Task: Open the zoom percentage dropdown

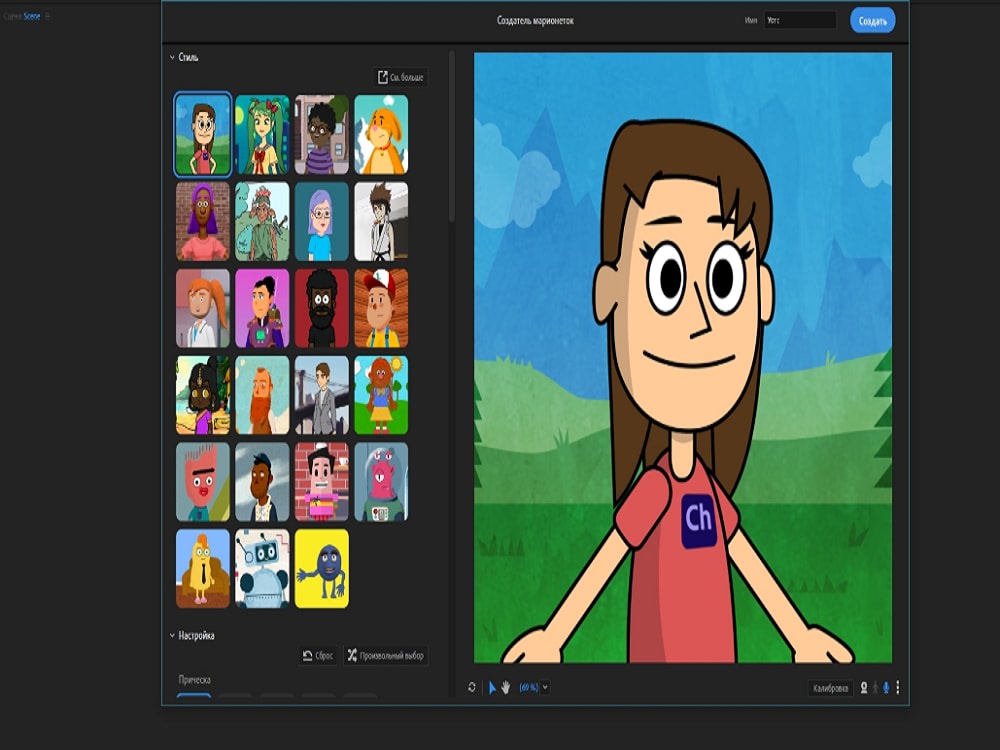Action: 545,687
